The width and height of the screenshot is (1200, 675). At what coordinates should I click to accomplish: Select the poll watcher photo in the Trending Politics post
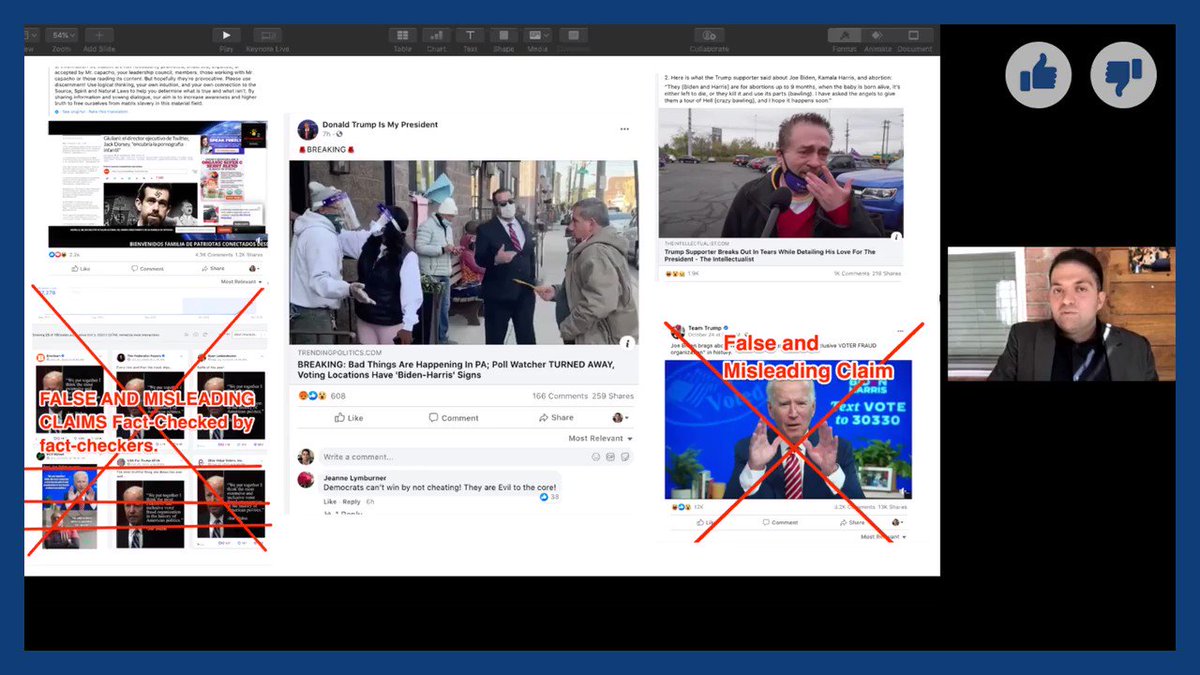[464, 253]
